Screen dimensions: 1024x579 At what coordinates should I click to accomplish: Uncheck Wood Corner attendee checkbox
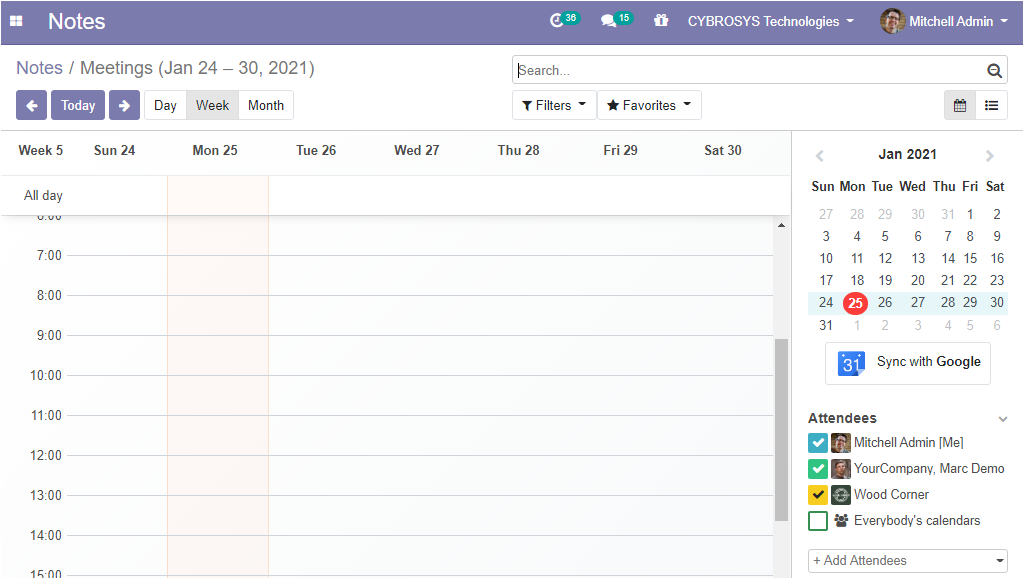pyautogui.click(x=818, y=495)
